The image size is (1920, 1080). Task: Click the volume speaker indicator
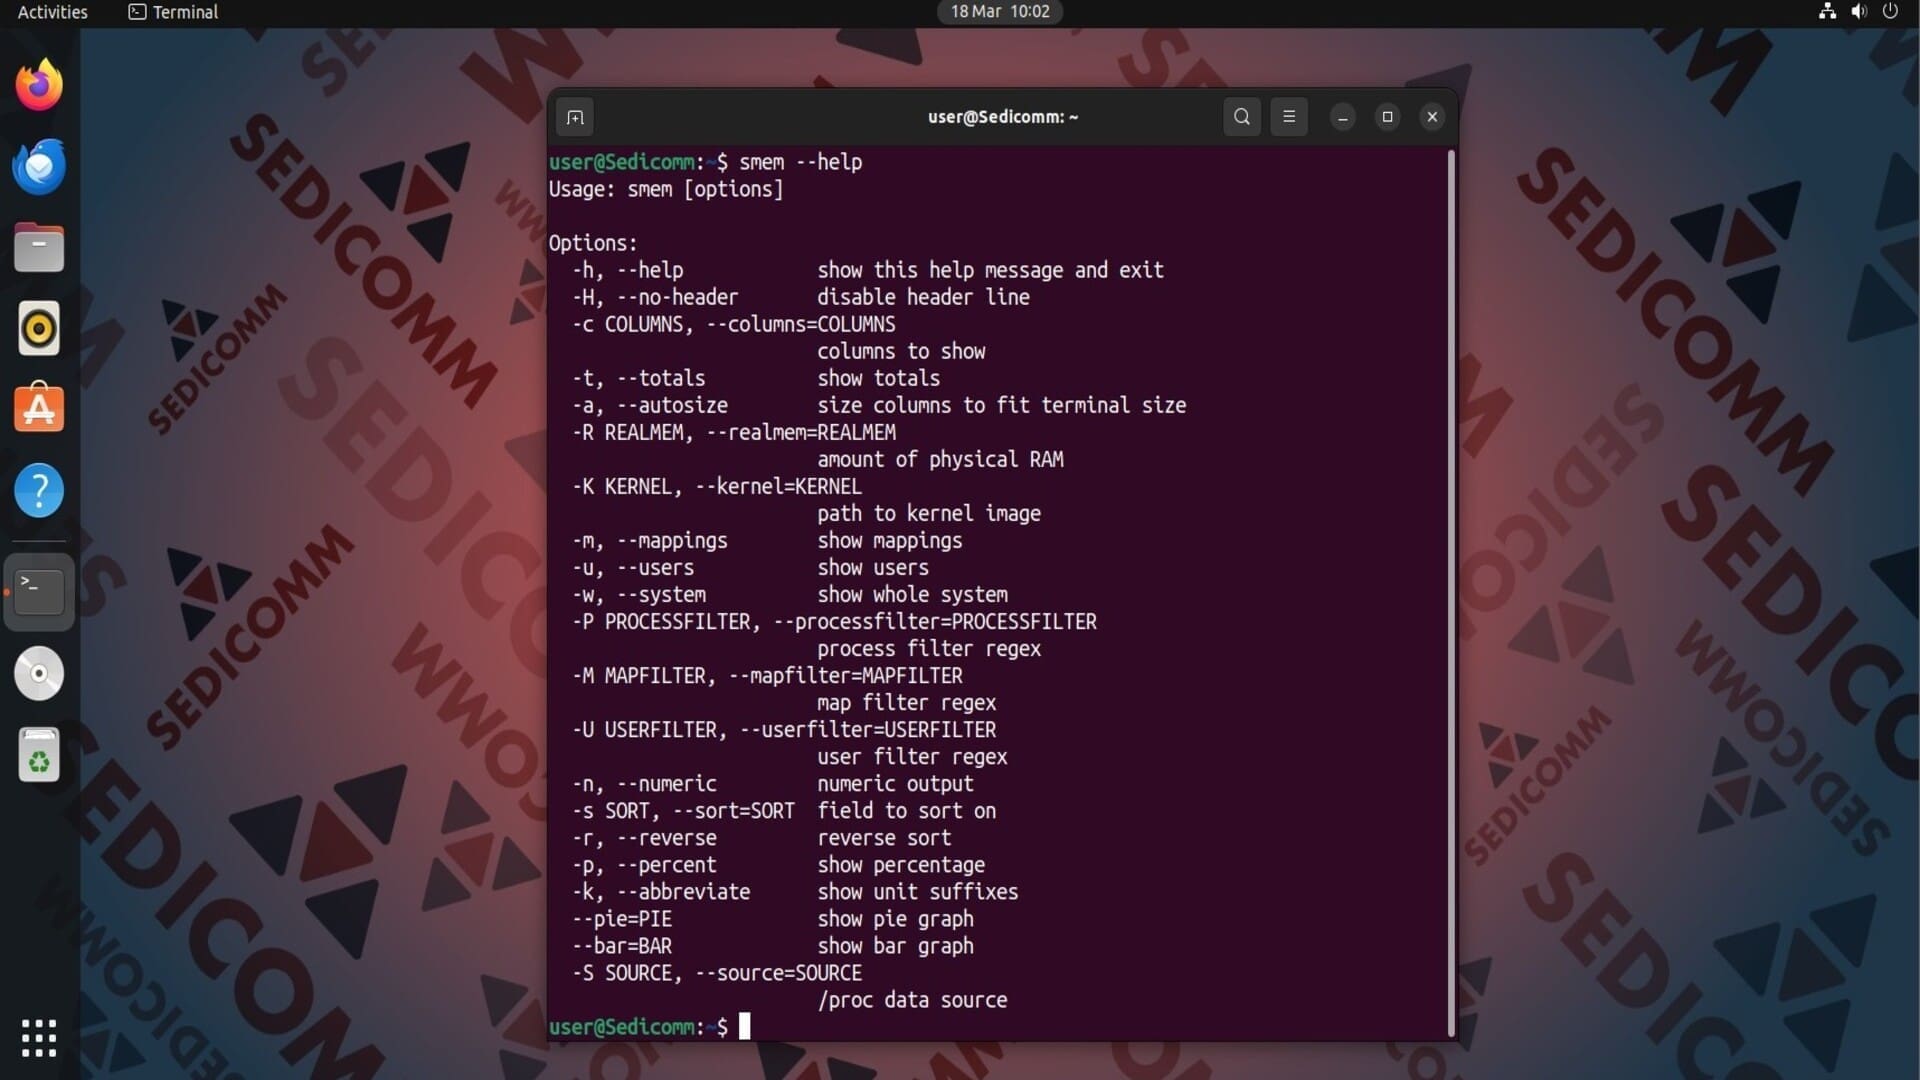tap(1858, 12)
